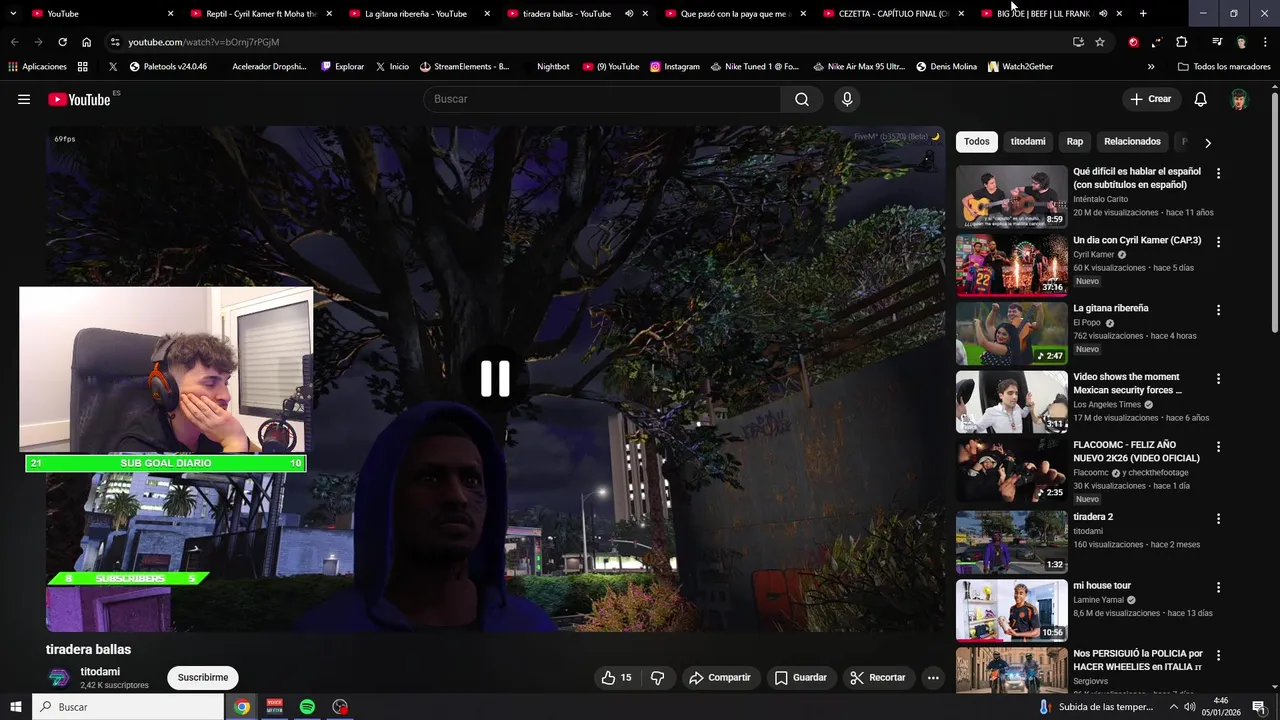1280x720 pixels.
Task: Open the StreamElements bookmark
Action: (465, 67)
